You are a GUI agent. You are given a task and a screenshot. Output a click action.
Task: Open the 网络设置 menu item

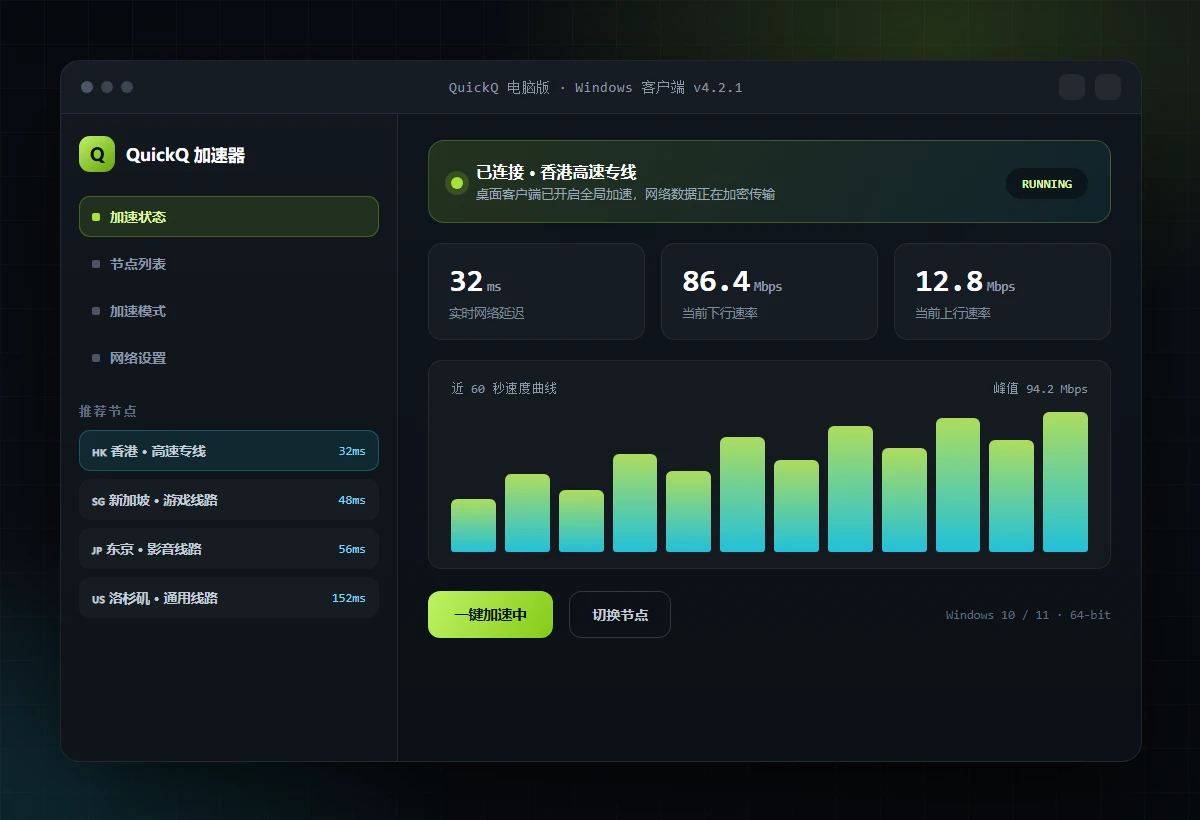coord(229,358)
